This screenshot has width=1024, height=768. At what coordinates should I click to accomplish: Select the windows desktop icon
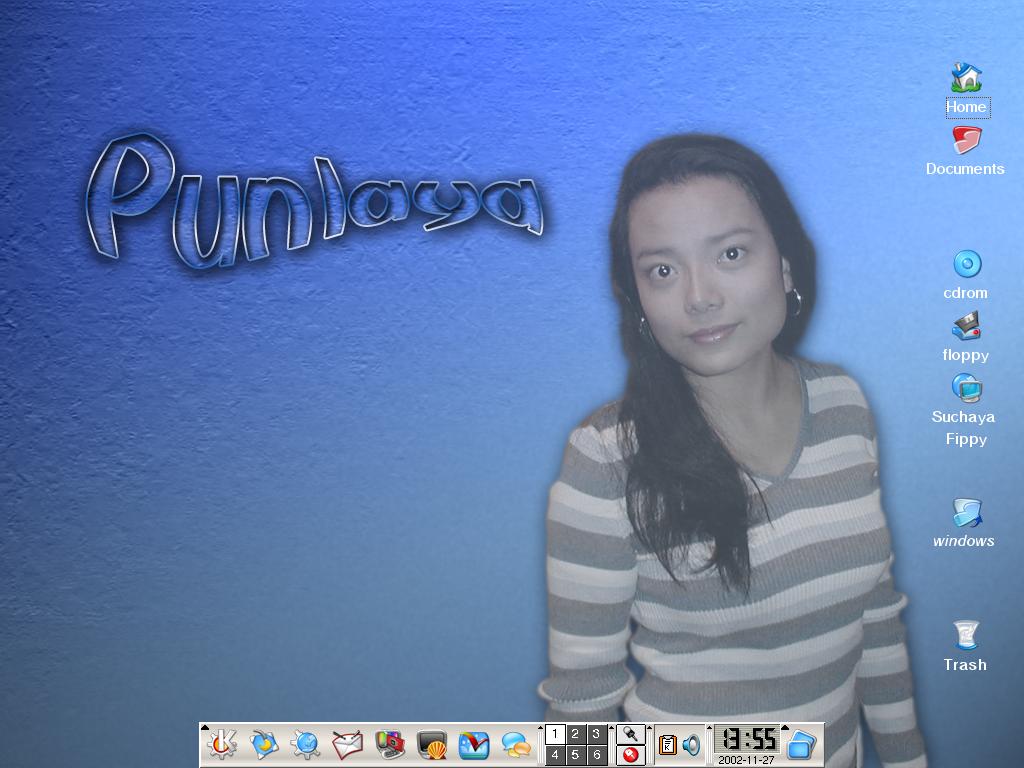coord(967,512)
